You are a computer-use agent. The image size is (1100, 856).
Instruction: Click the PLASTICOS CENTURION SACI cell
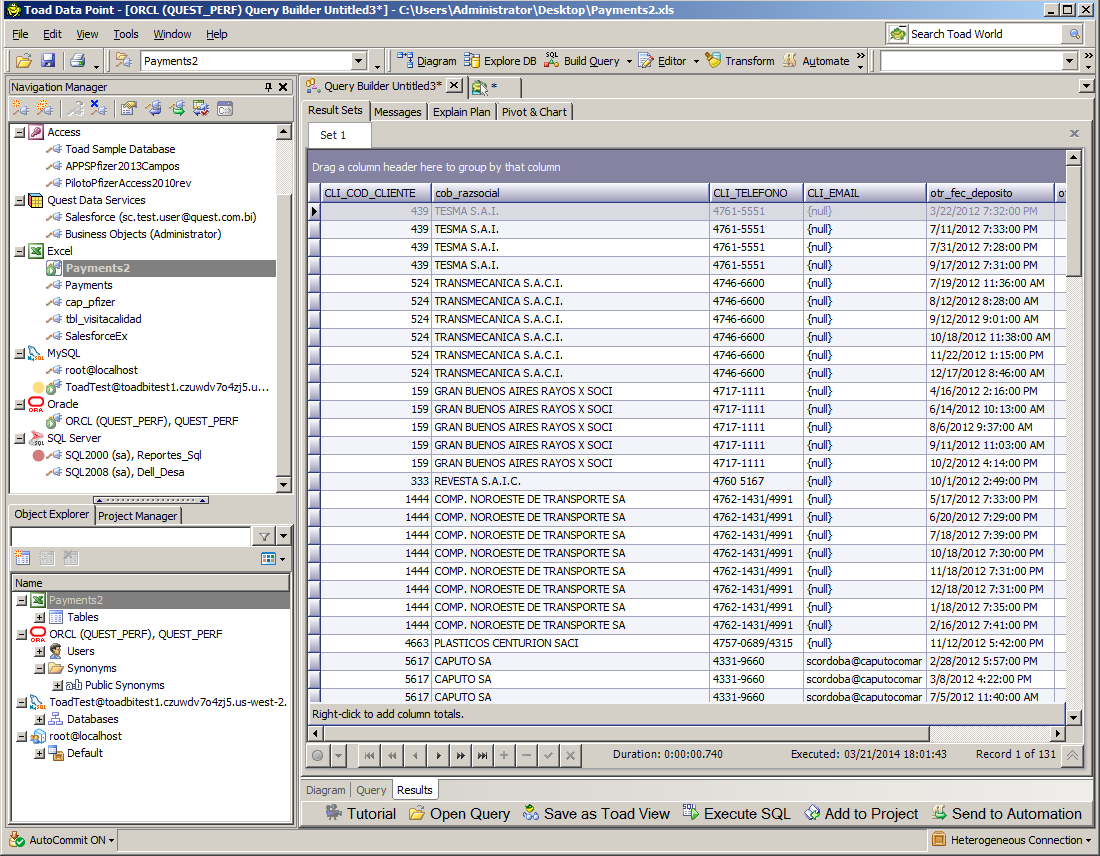click(x=570, y=643)
